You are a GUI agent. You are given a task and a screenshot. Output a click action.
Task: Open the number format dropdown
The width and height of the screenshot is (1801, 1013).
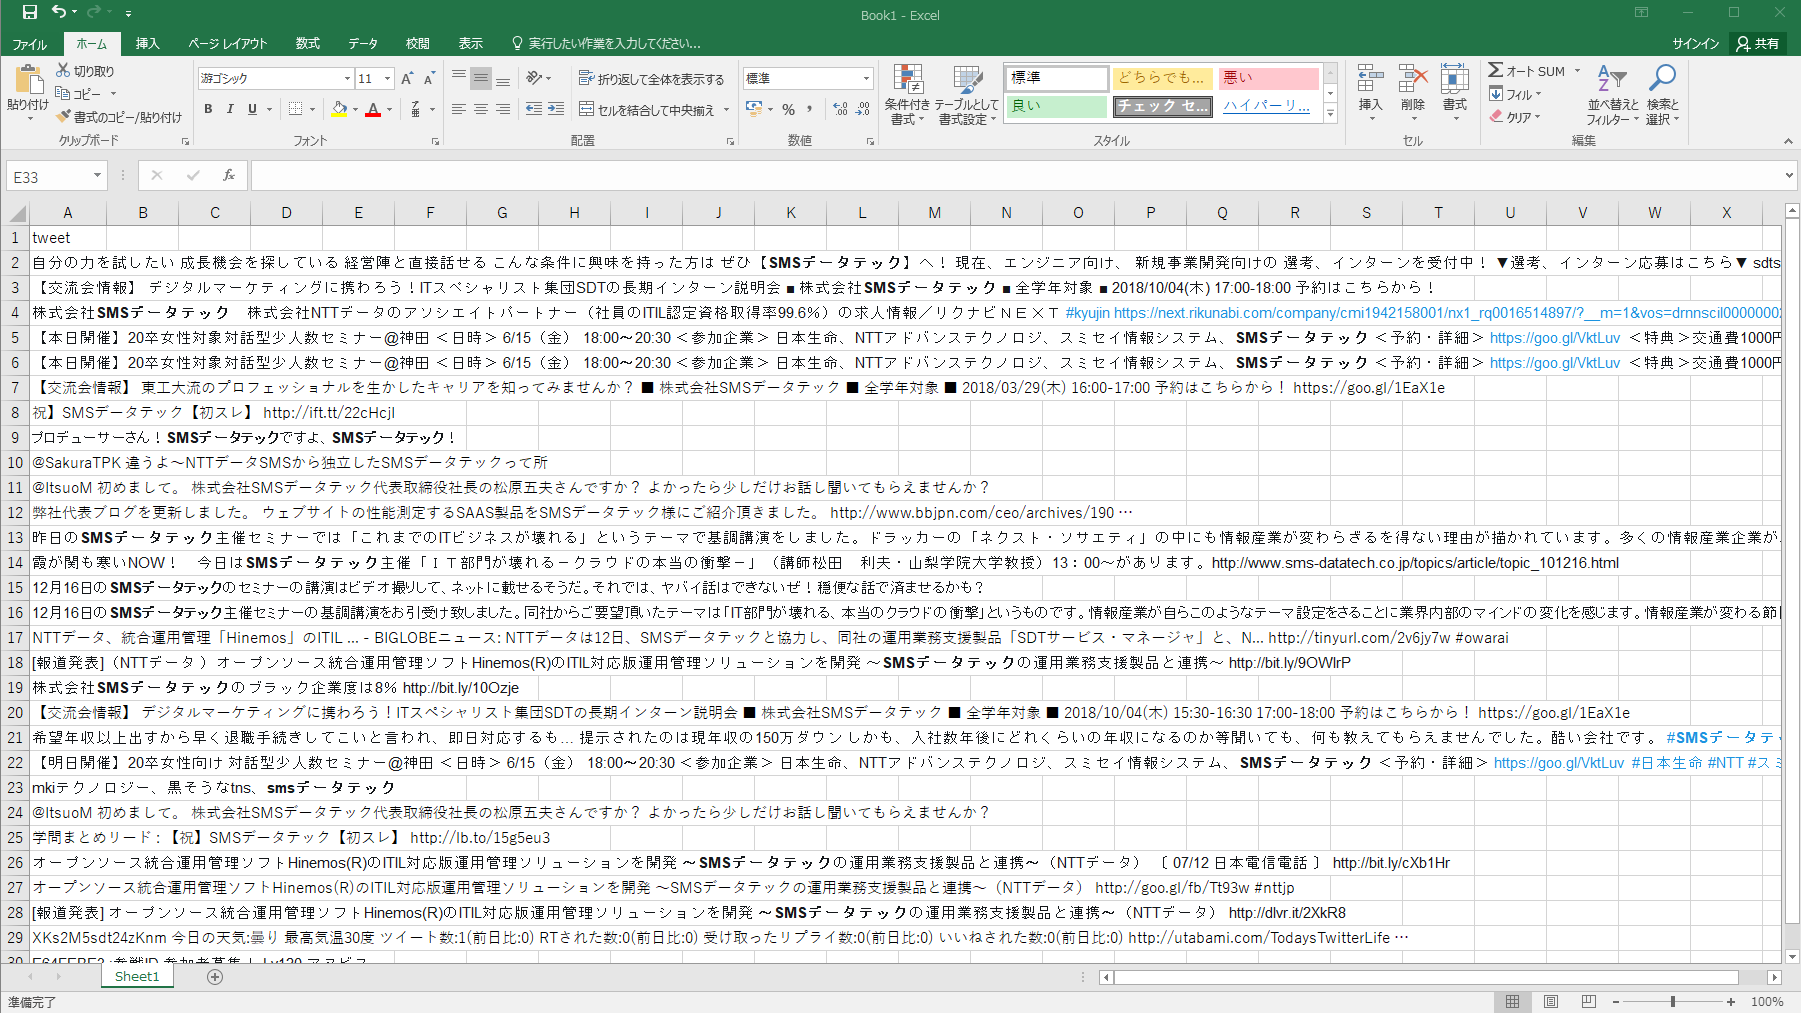(x=866, y=78)
